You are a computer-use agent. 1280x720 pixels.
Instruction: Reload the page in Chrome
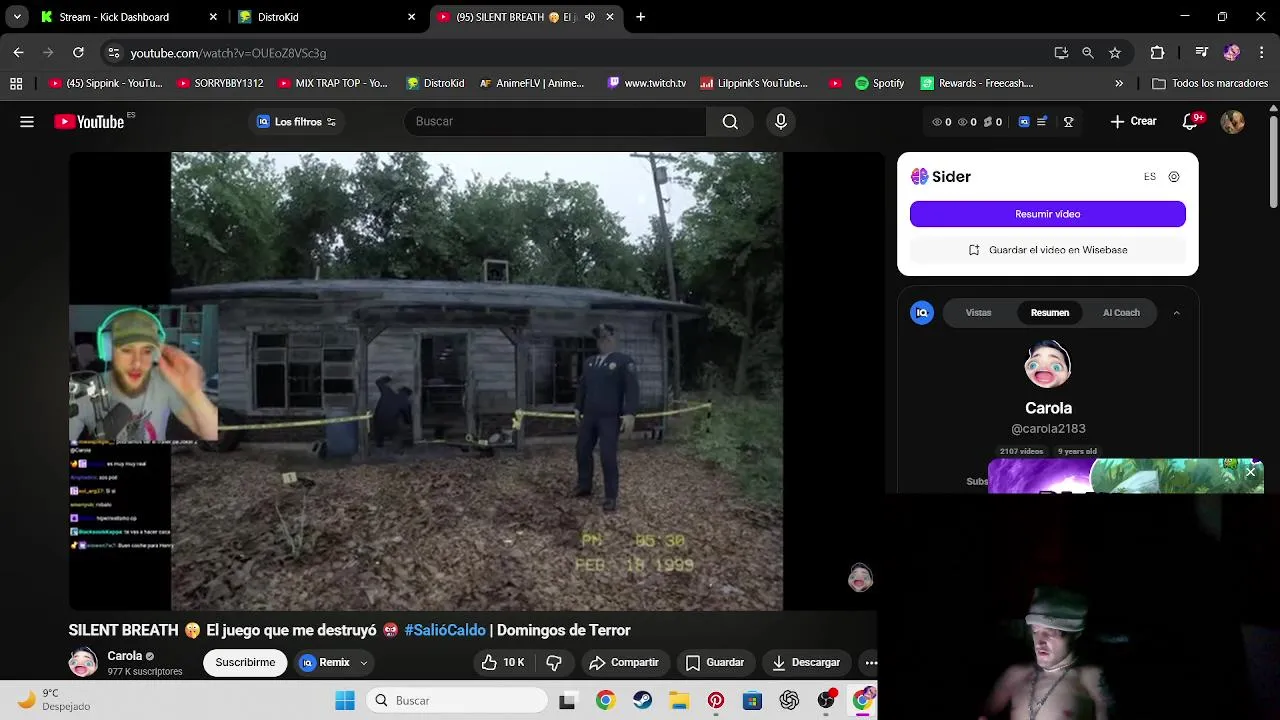78,52
